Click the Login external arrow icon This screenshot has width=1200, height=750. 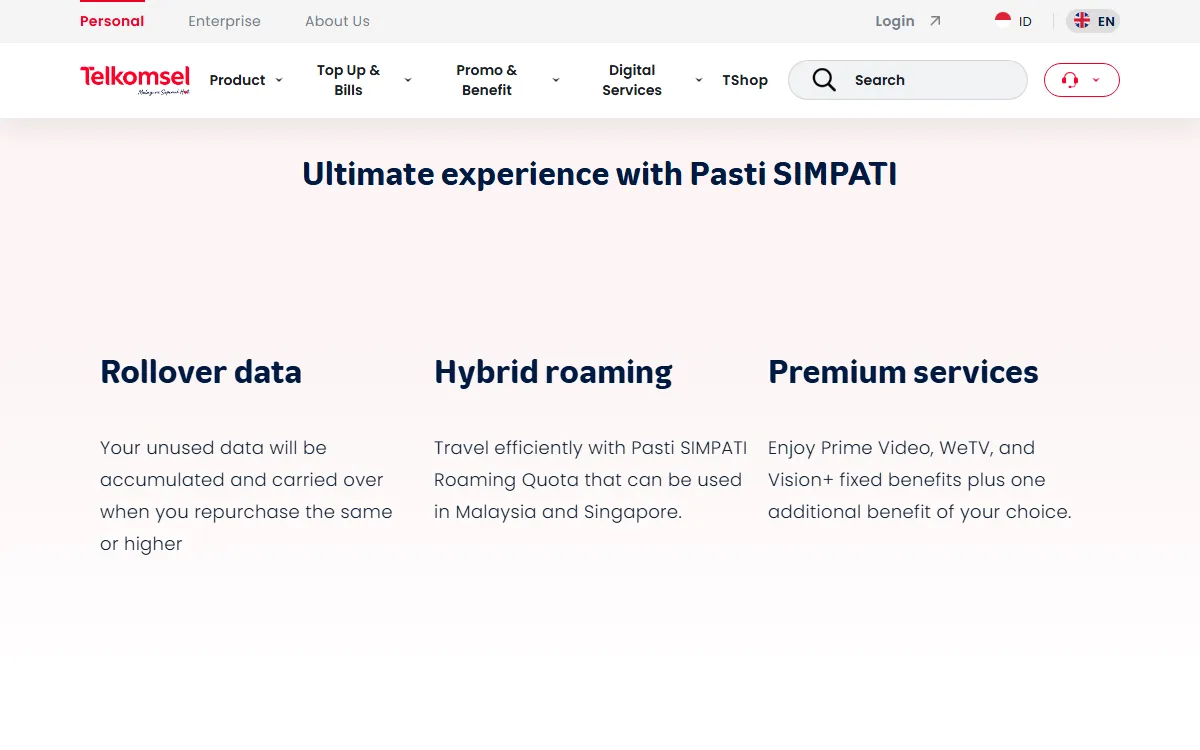(x=935, y=21)
